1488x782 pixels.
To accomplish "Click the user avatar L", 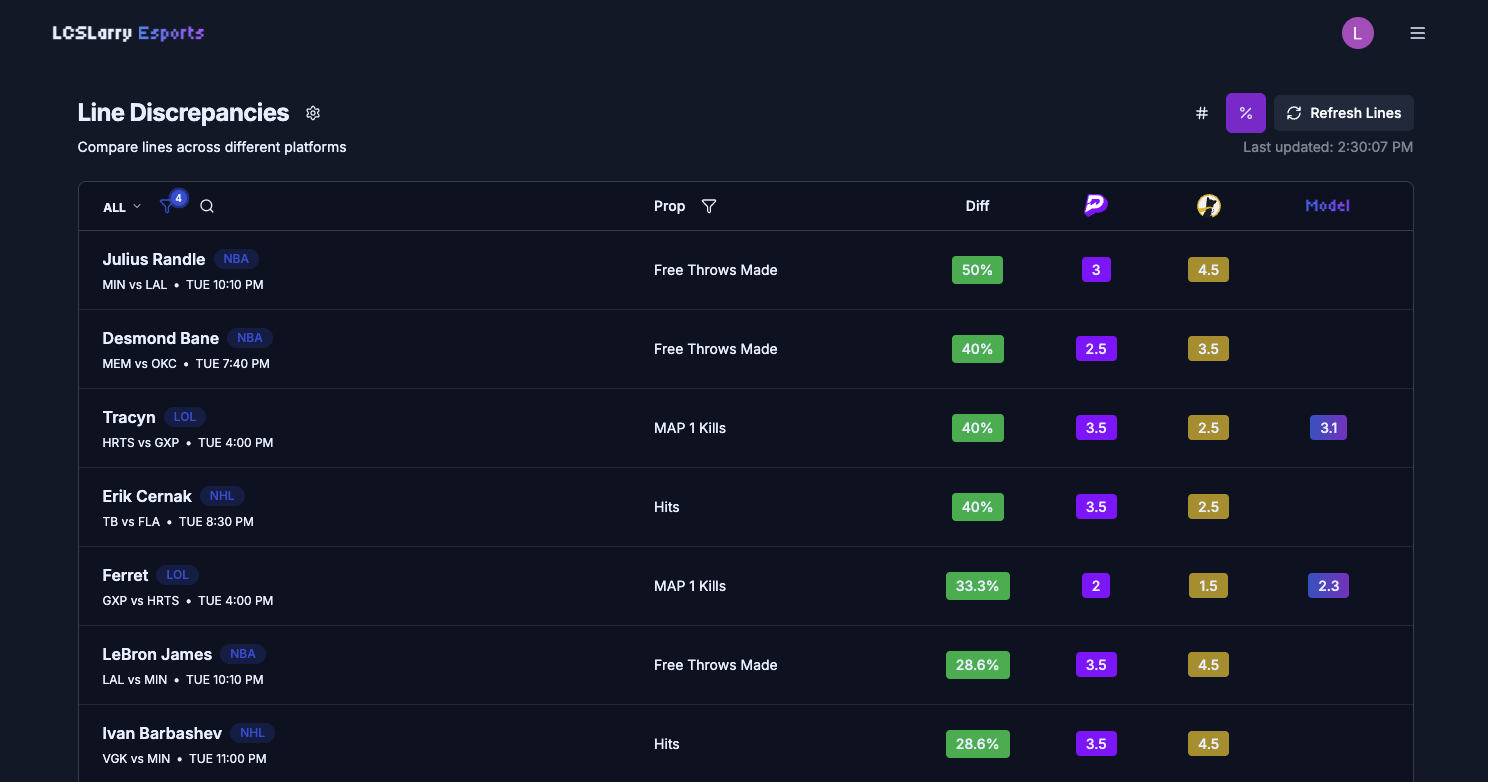I will (1357, 33).
